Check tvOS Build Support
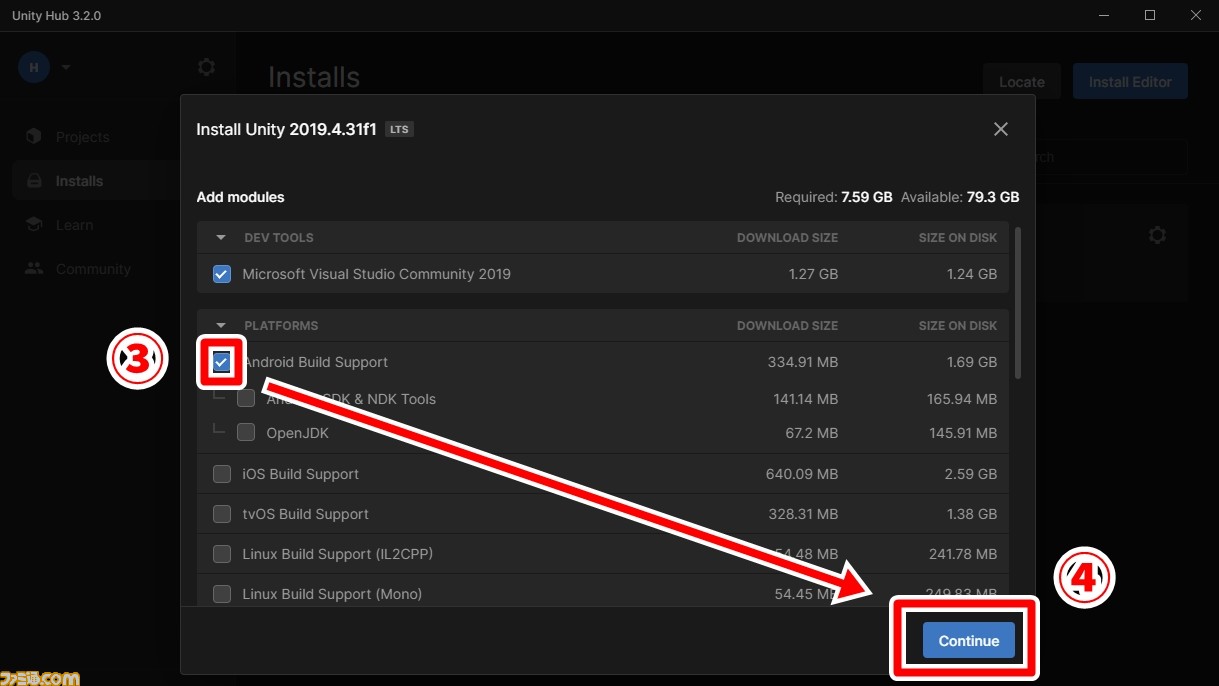This screenshot has width=1219, height=686. point(222,514)
